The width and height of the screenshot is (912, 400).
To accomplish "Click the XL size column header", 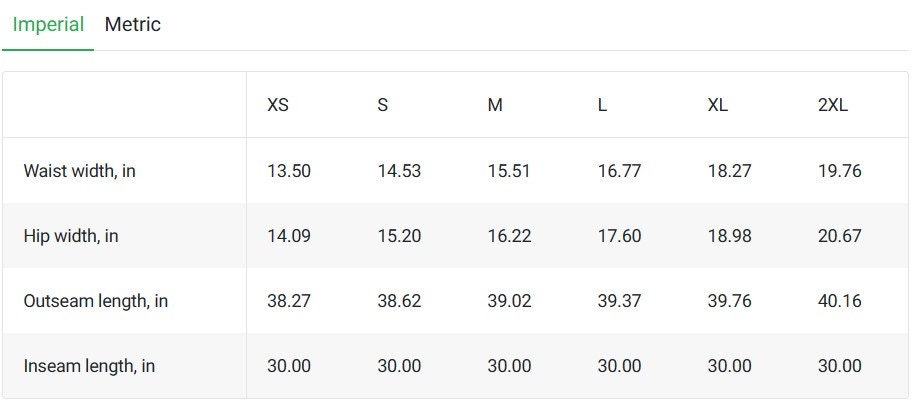I will pyautogui.click(x=718, y=105).
